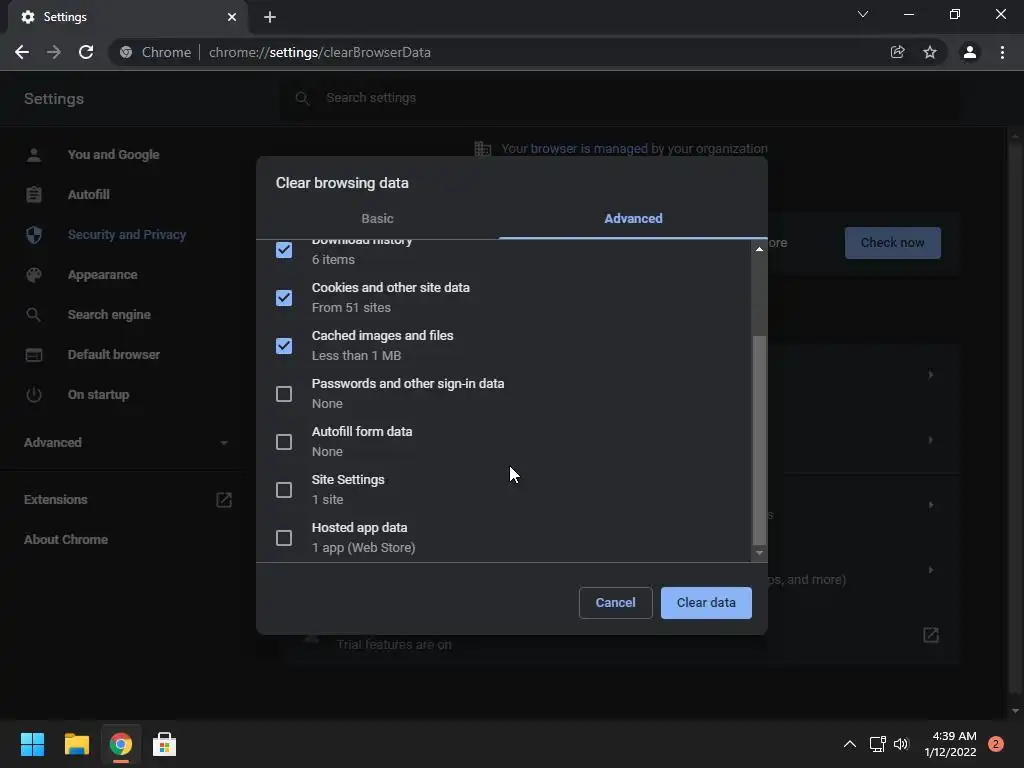Image resolution: width=1024 pixels, height=768 pixels.
Task: Open Microsoft Store from taskbar
Action: tap(165, 744)
